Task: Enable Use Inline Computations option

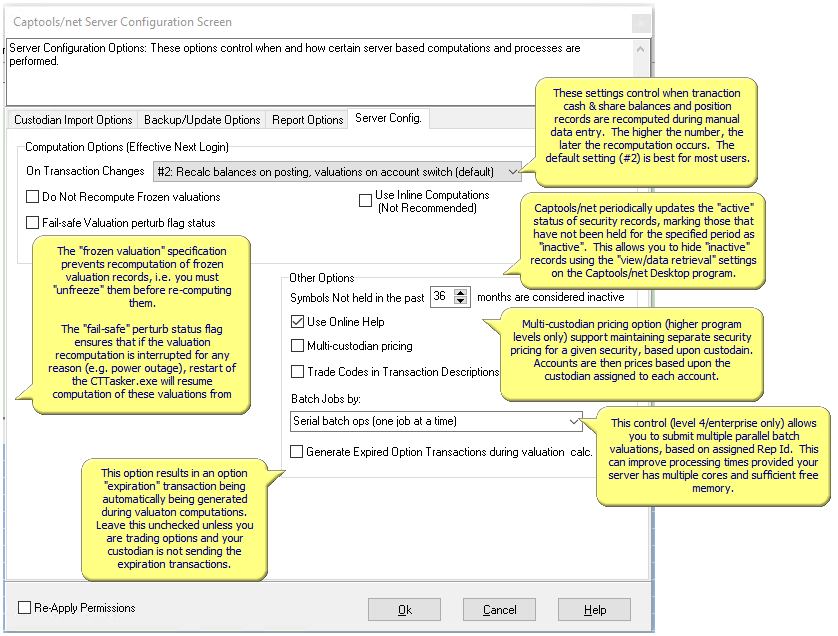Action: [366, 200]
